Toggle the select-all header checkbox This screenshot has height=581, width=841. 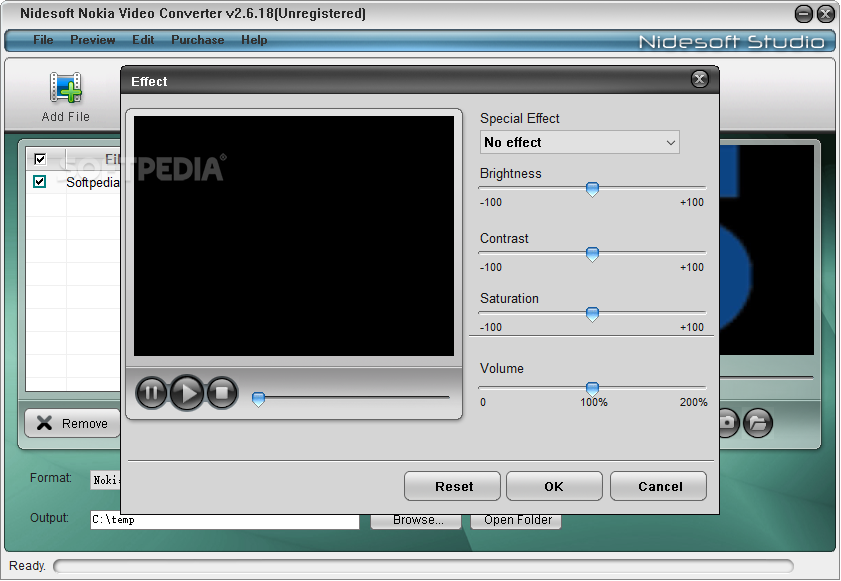coord(40,159)
